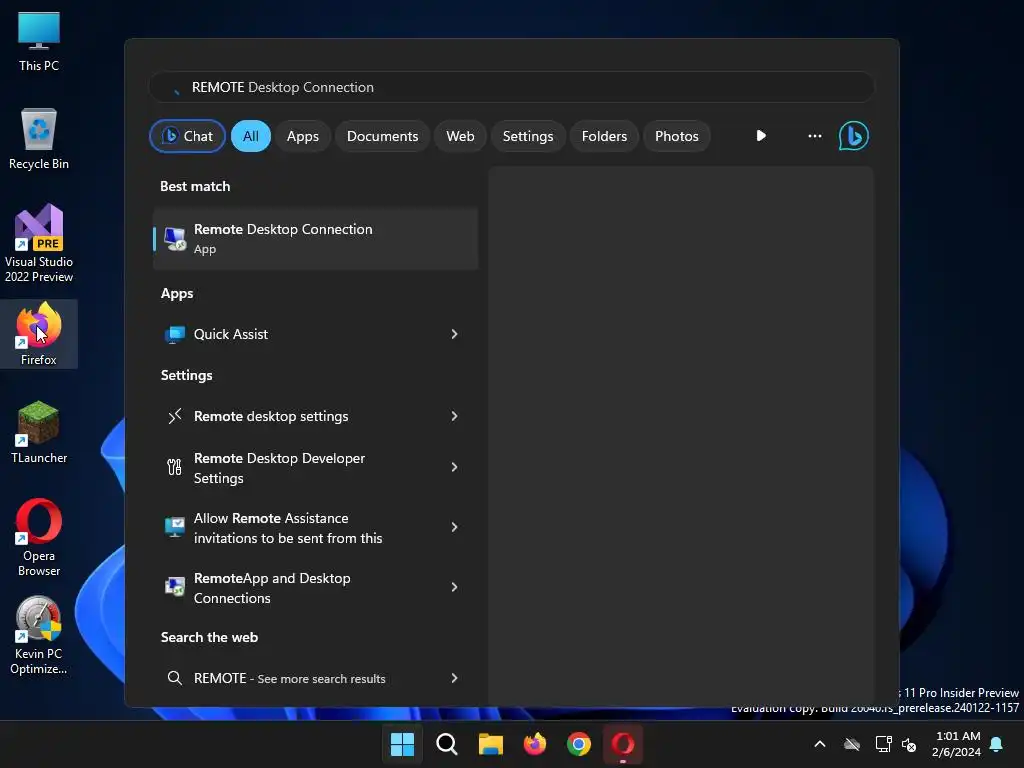This screenshot has height=768, width=1024.
Task: Open Remote Desktop Connection best match
Action: point(315,238)
